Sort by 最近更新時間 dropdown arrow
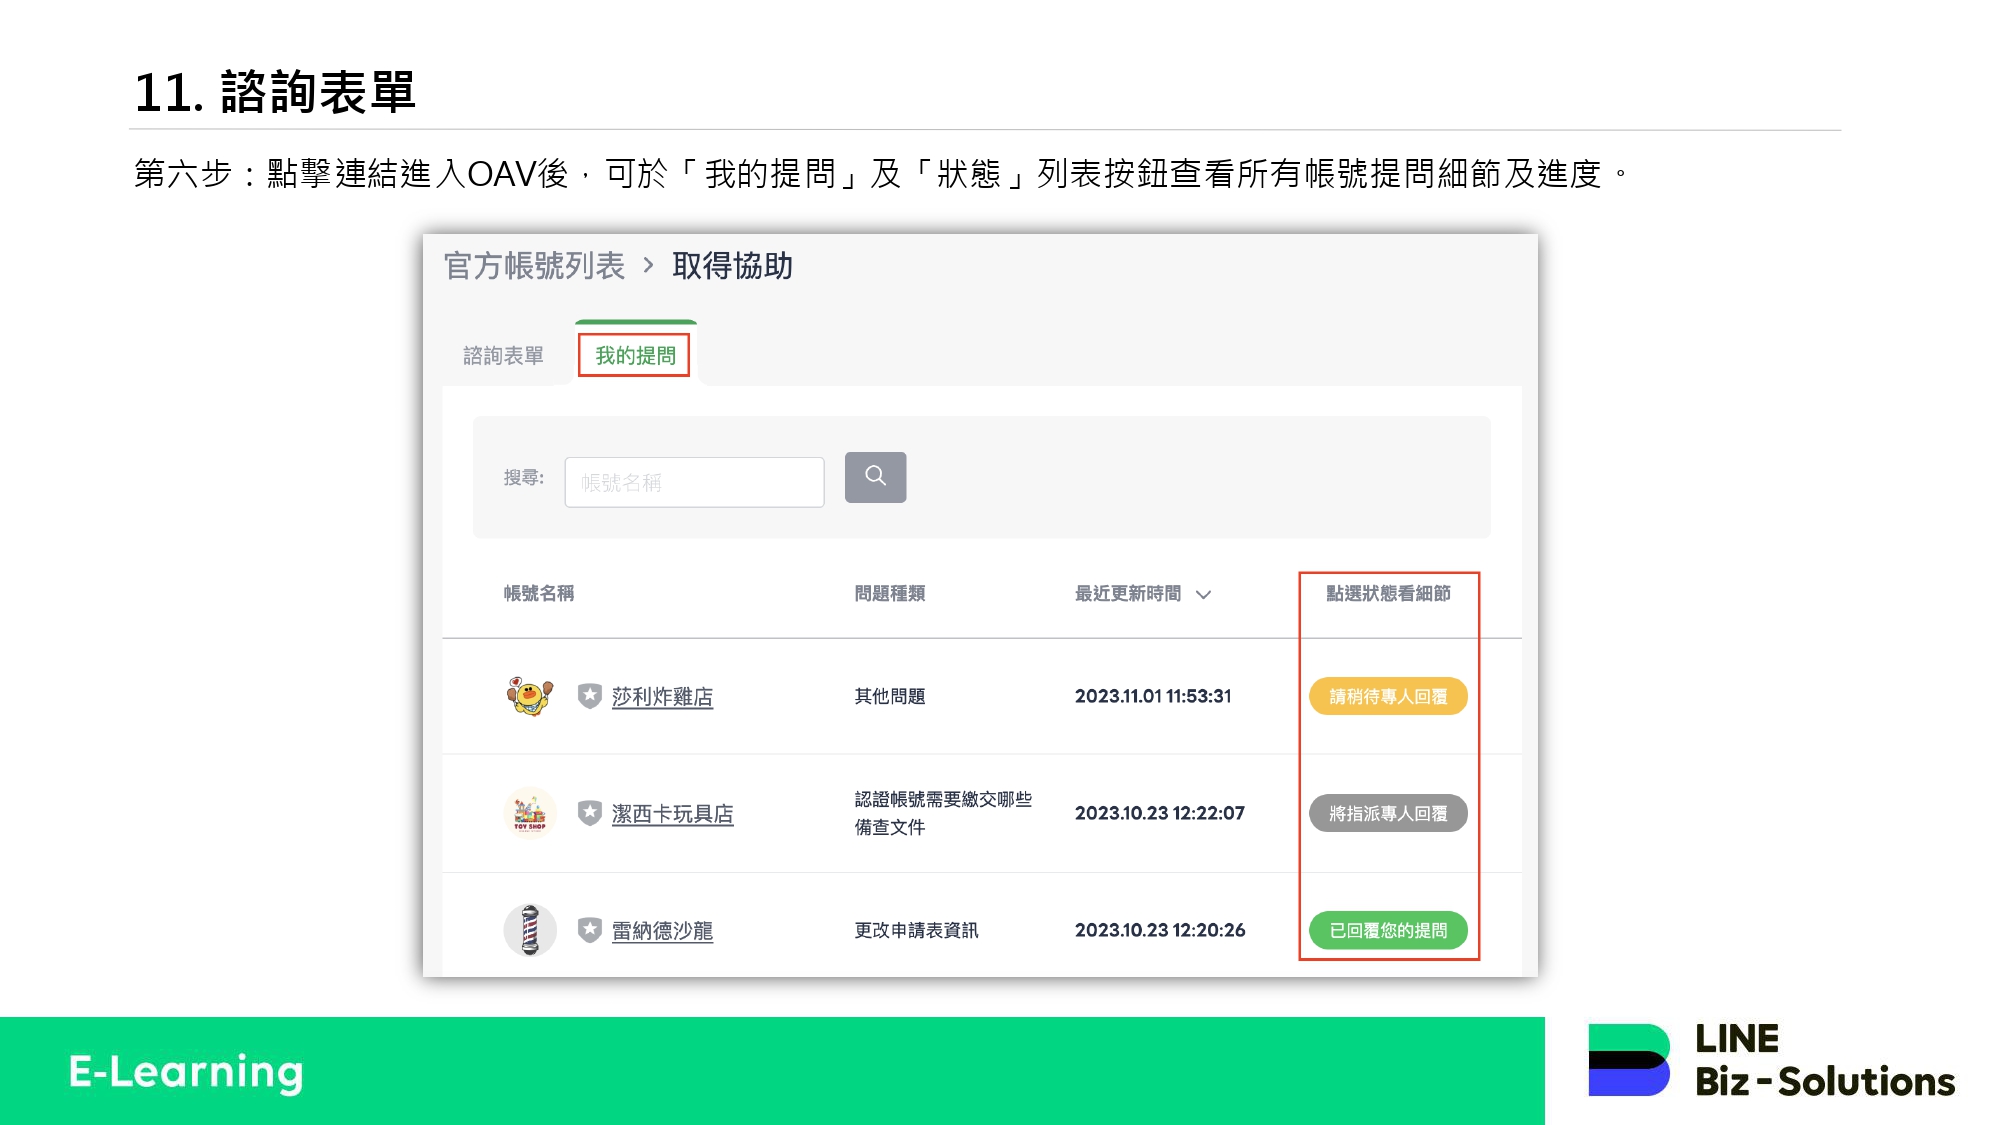2000x1125 pixels. point(1204,594)
